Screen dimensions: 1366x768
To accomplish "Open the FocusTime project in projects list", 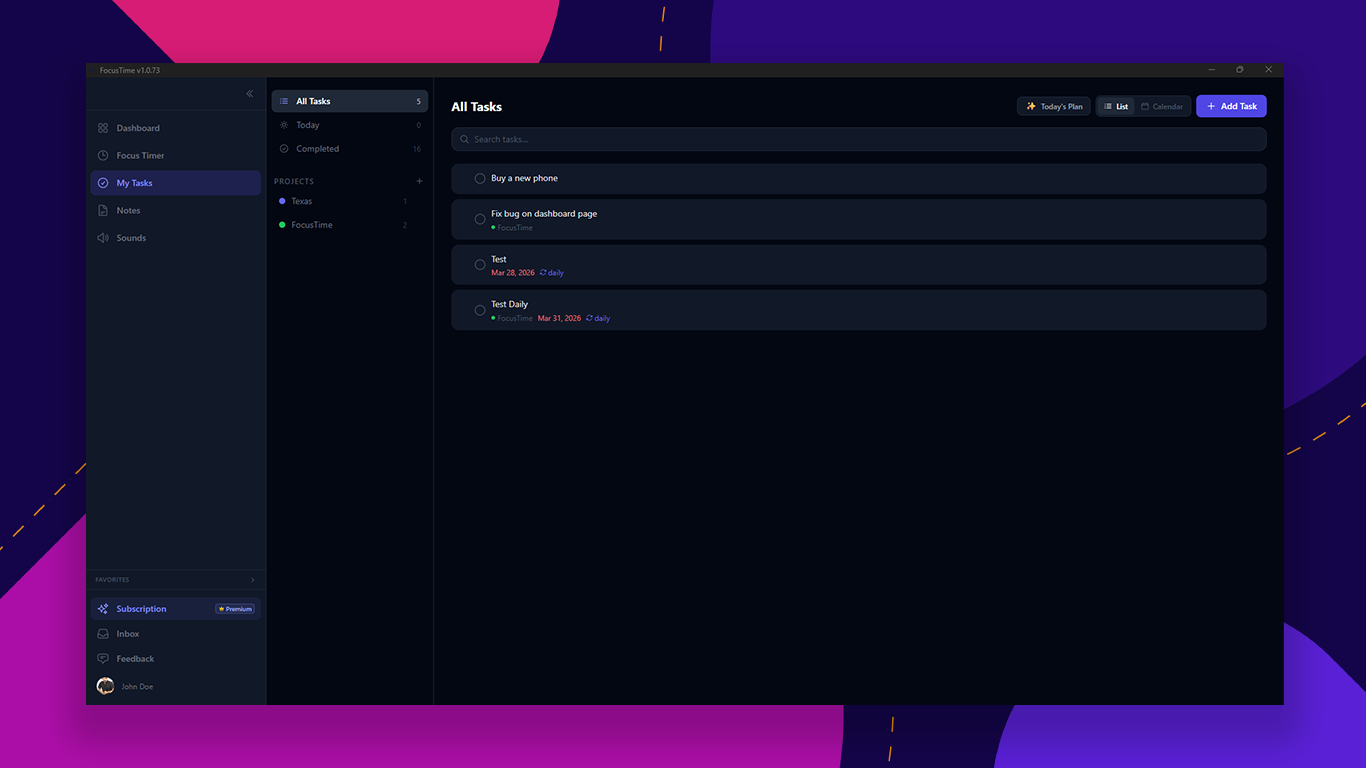I will 350,225.
